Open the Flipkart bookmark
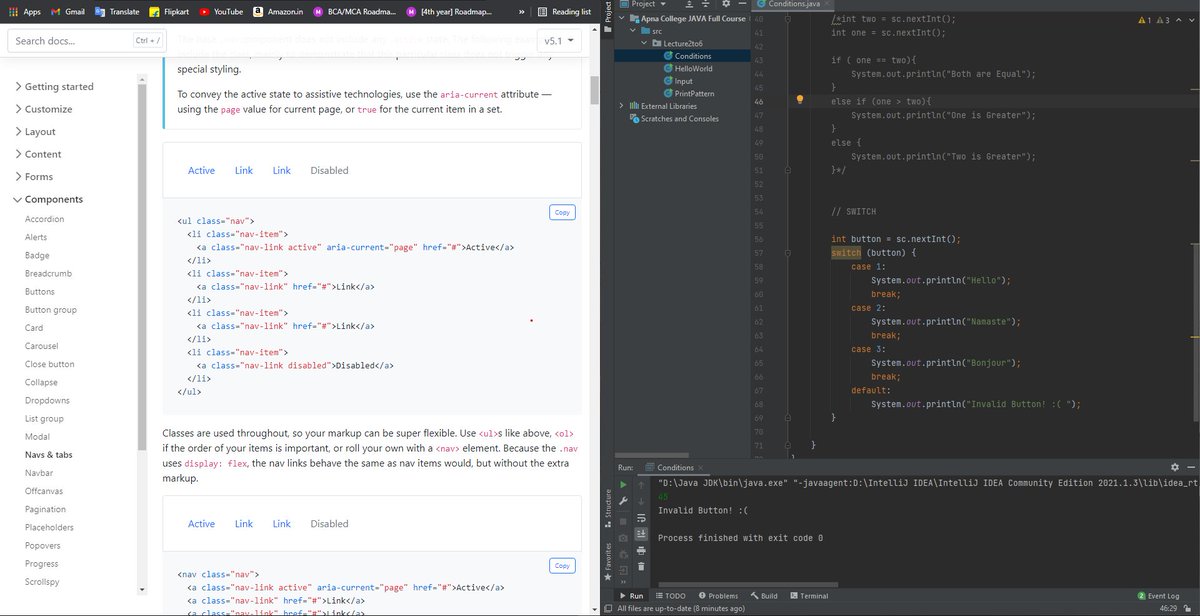Viewport: 1200px width, 616px height. click(169, 11)
